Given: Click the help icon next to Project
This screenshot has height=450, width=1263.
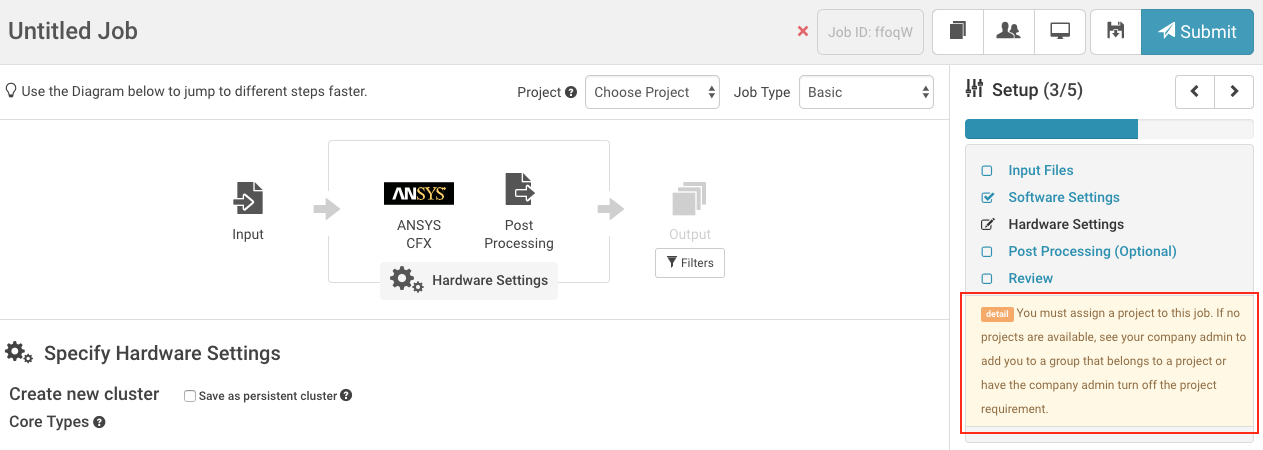Looking at the screenshot, I should point(571,92).
